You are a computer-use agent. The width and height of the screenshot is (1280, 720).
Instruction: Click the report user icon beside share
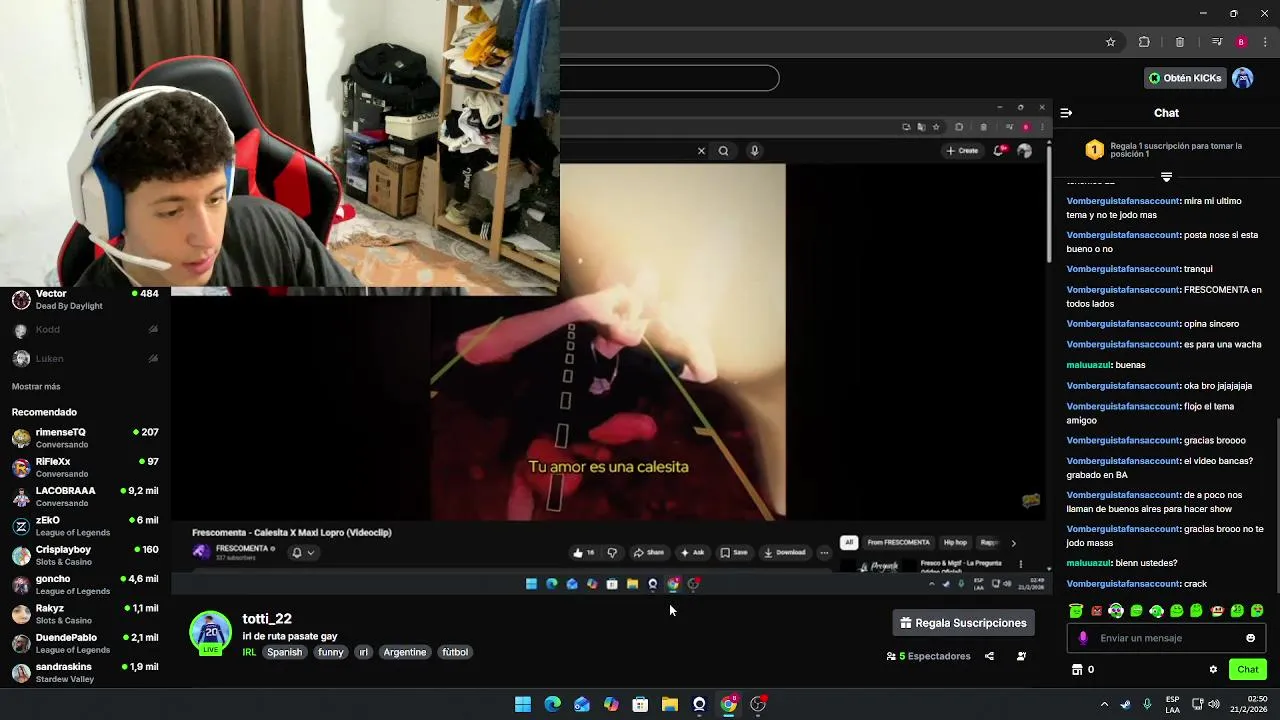pyautogui.click(x=1021, y=656)
